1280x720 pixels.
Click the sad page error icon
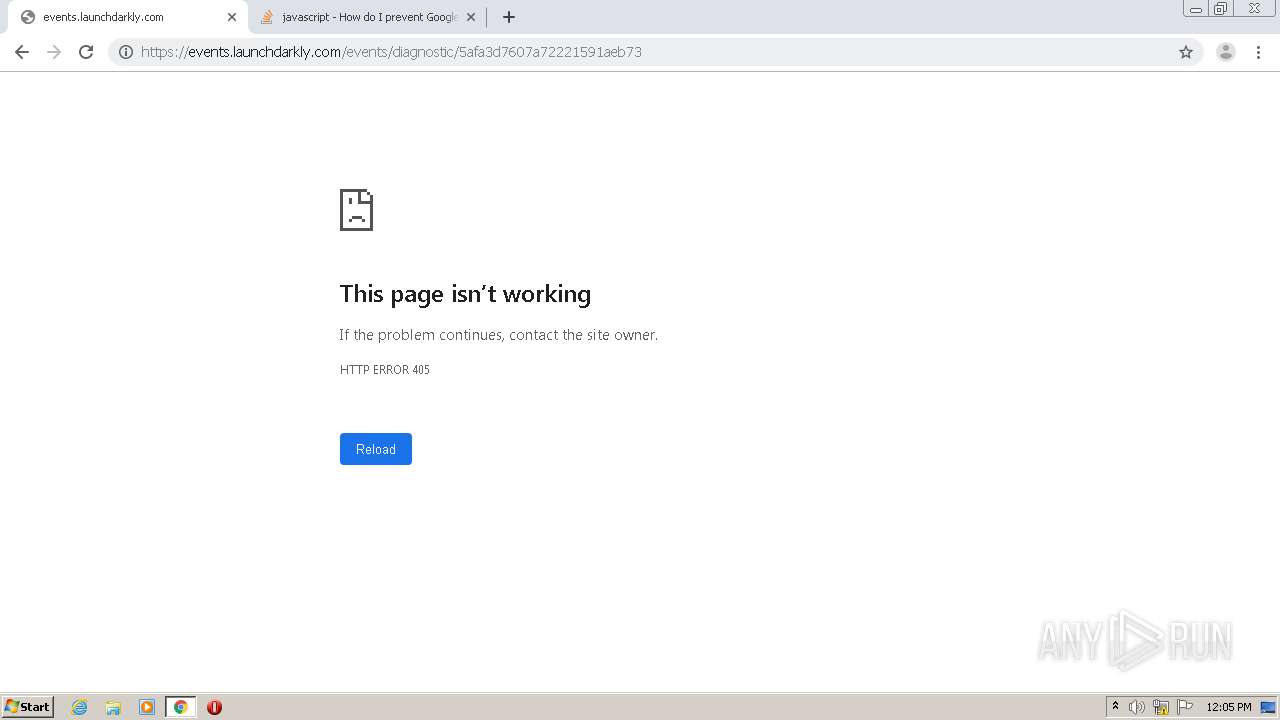pyautogui.click(x=356, y=210)
